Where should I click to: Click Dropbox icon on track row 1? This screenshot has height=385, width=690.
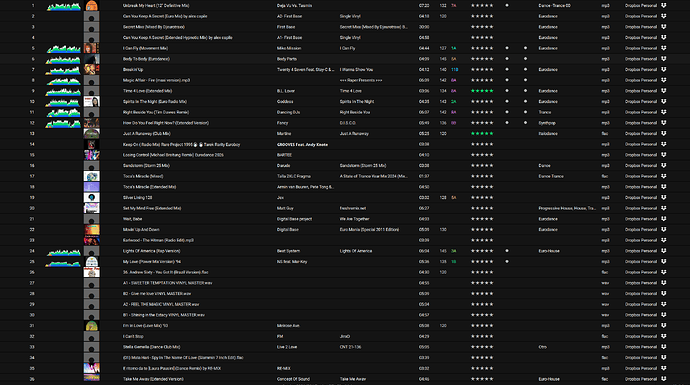pyautogui.click(x=664, y=6)
